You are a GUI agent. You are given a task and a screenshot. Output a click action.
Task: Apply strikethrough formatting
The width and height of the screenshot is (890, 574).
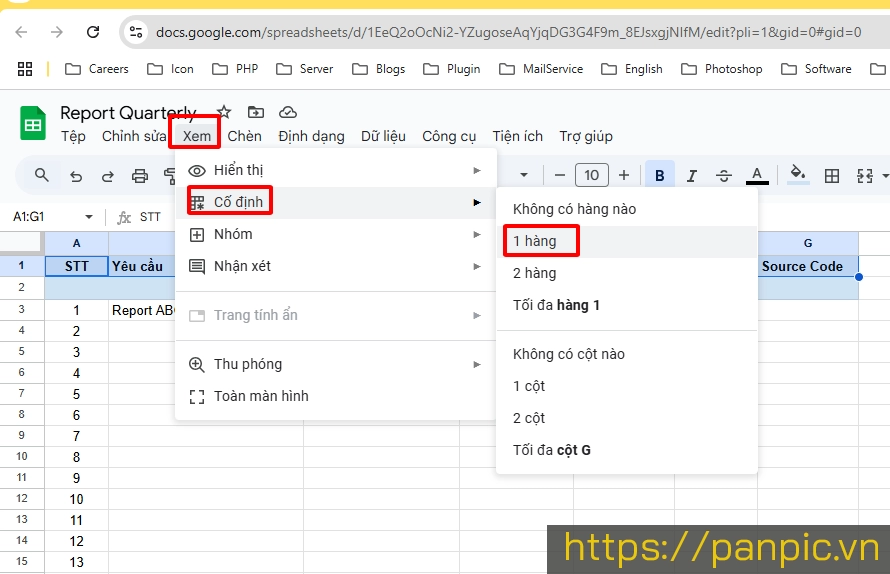pos(724,176)
